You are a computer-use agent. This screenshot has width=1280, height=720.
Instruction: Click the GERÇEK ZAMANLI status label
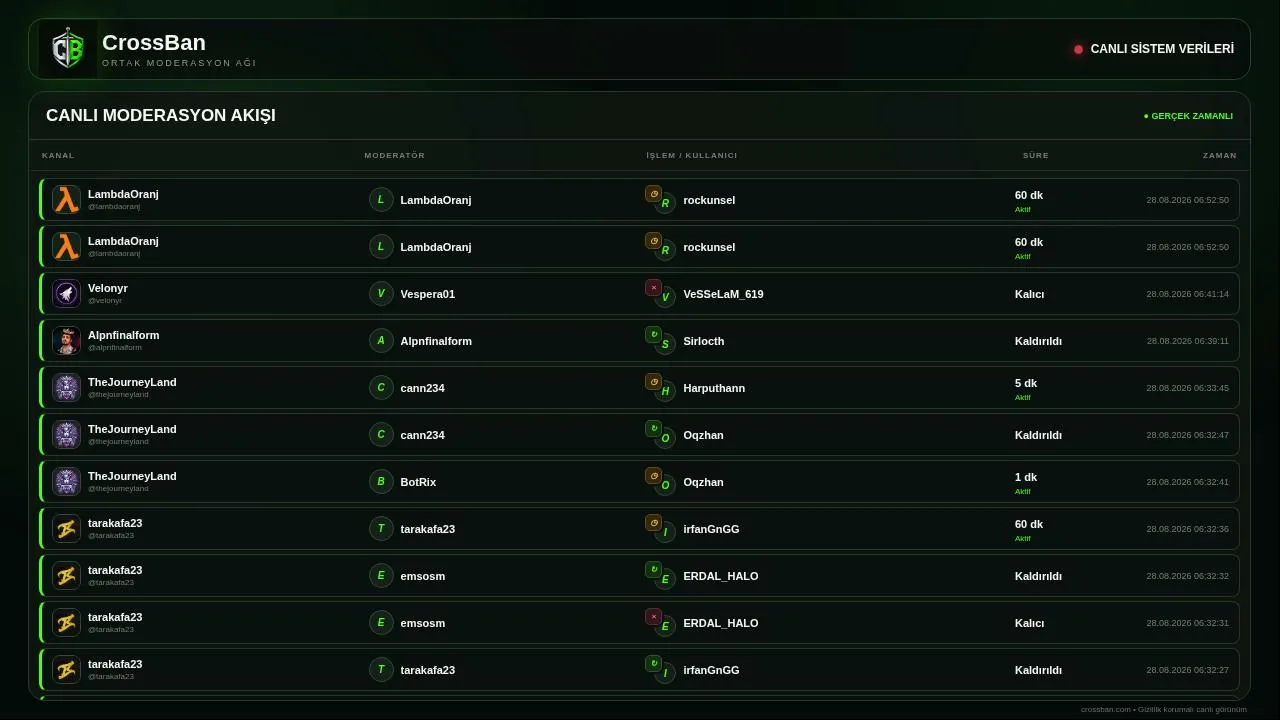point(1188,116)
